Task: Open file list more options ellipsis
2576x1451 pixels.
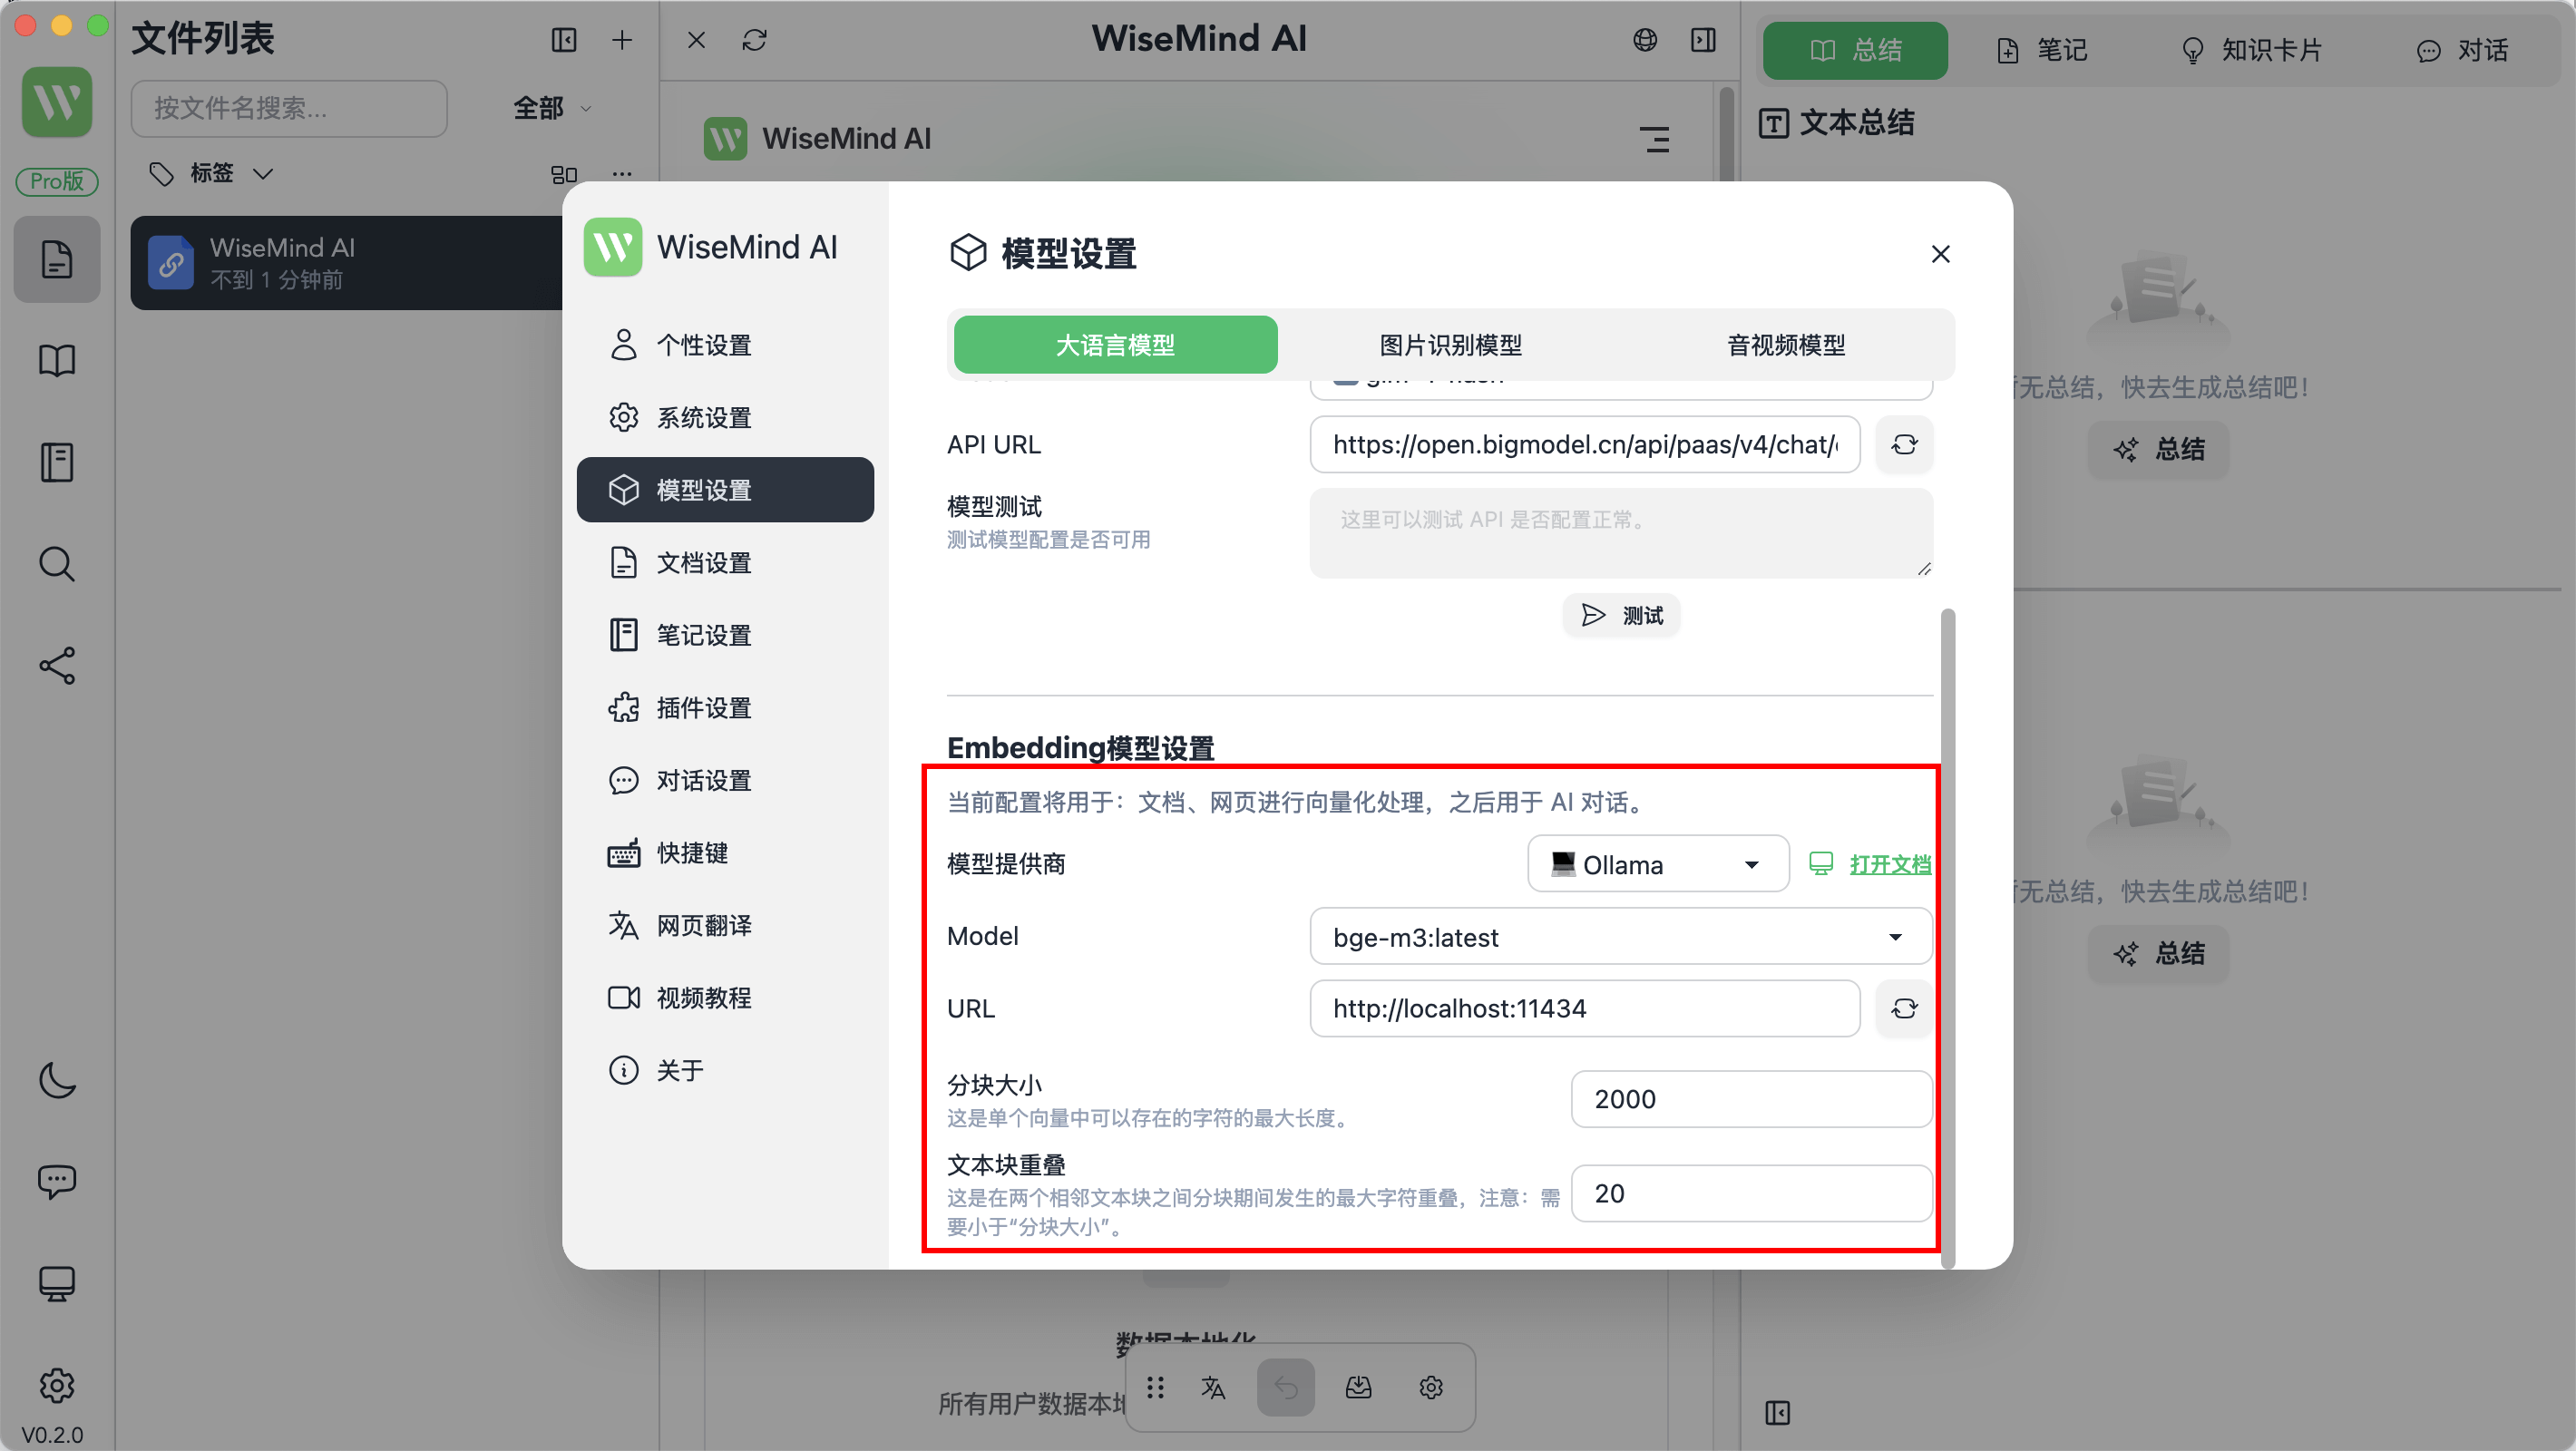Action: tap(622, 174)
